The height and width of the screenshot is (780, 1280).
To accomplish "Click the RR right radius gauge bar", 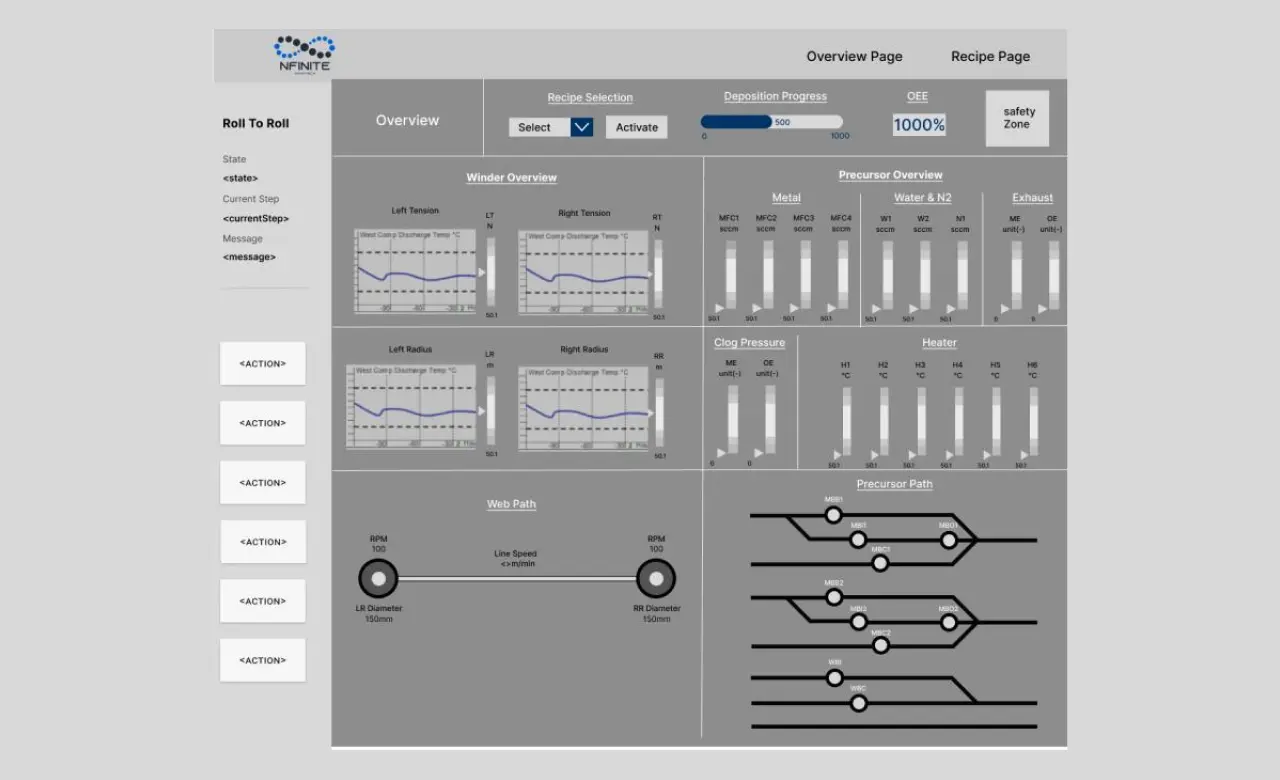I will click(x=658, y=412).
